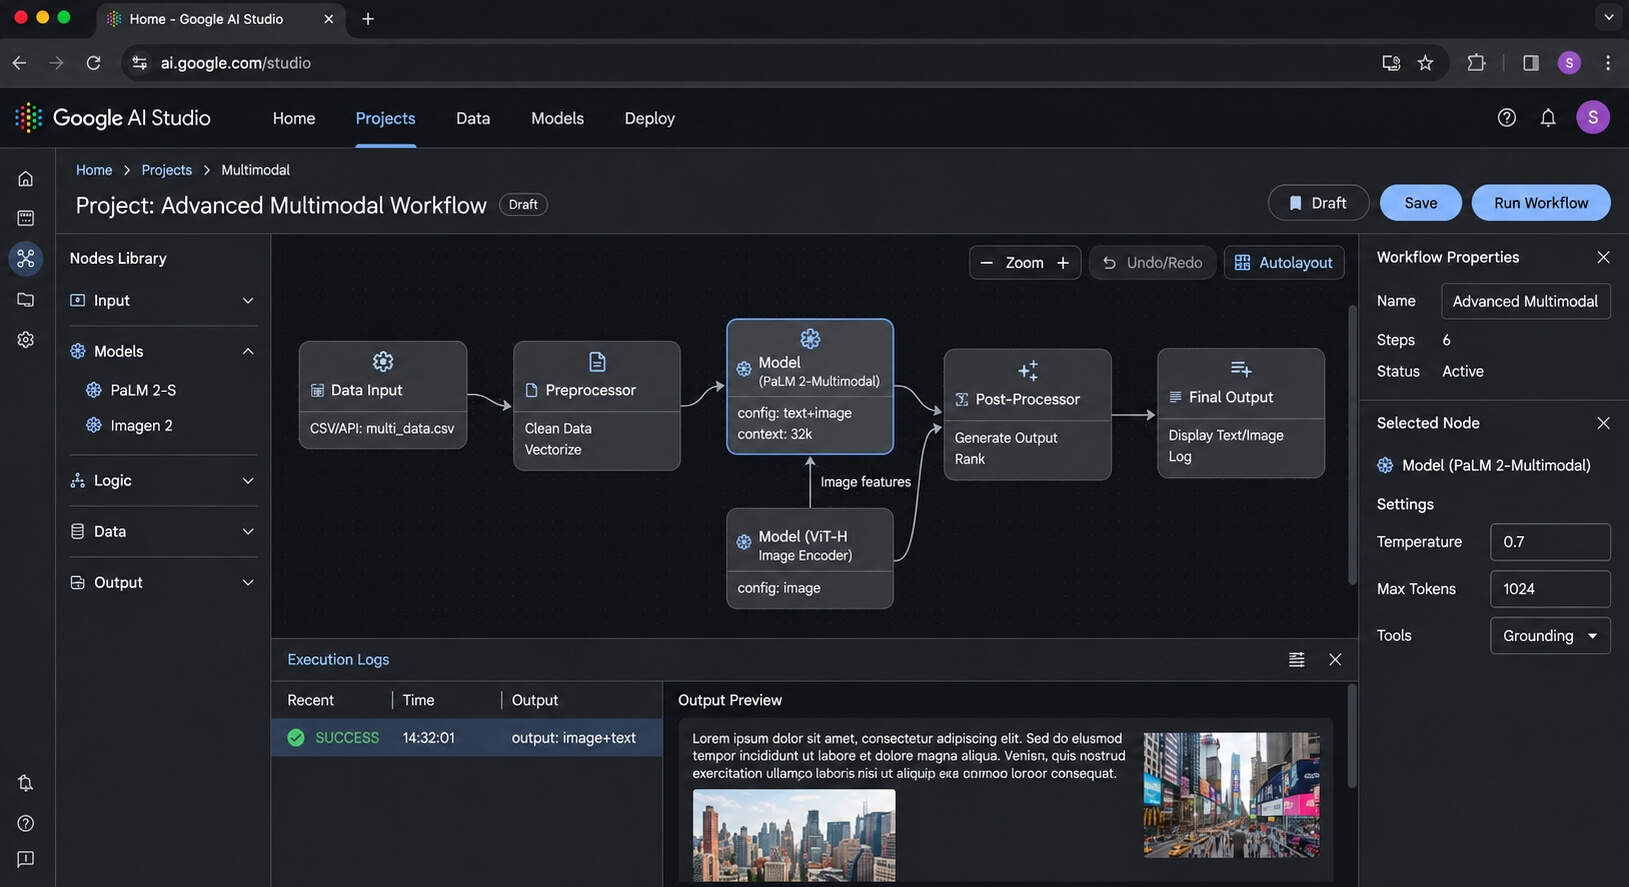Switch to the Models top tab

(557, 118)
